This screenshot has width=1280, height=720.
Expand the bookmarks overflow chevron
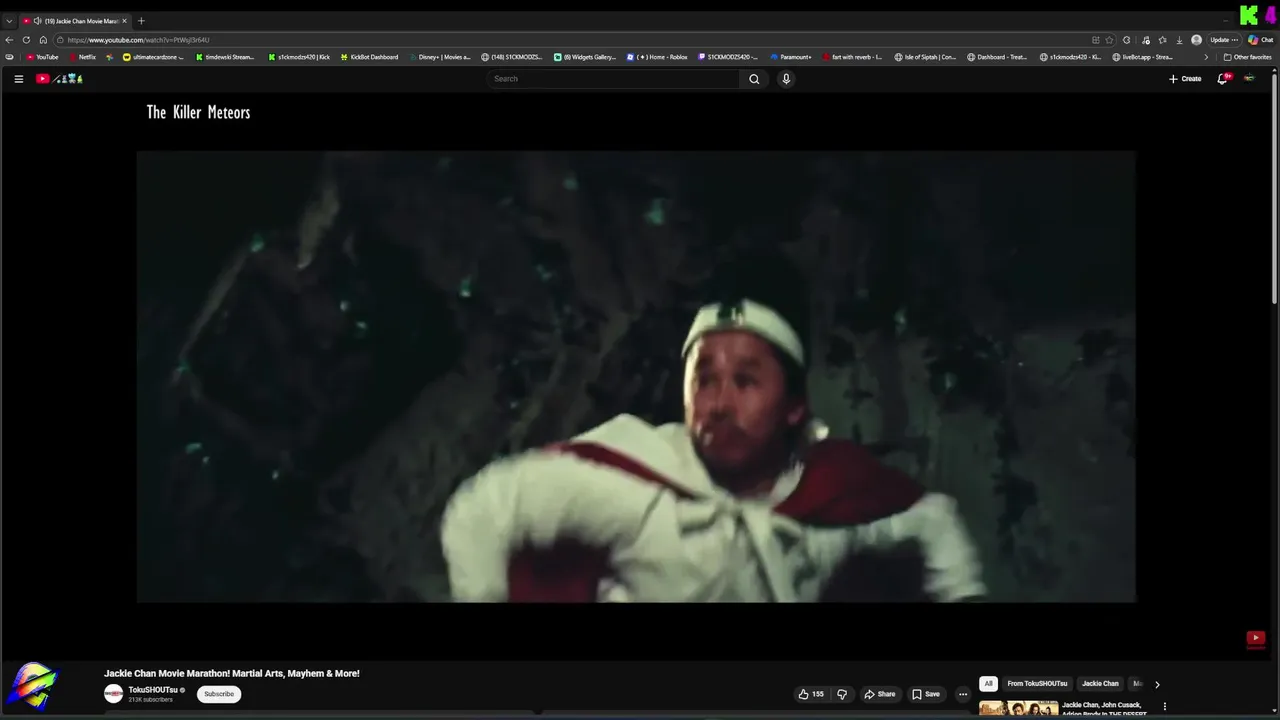[x=1205, y=57]
